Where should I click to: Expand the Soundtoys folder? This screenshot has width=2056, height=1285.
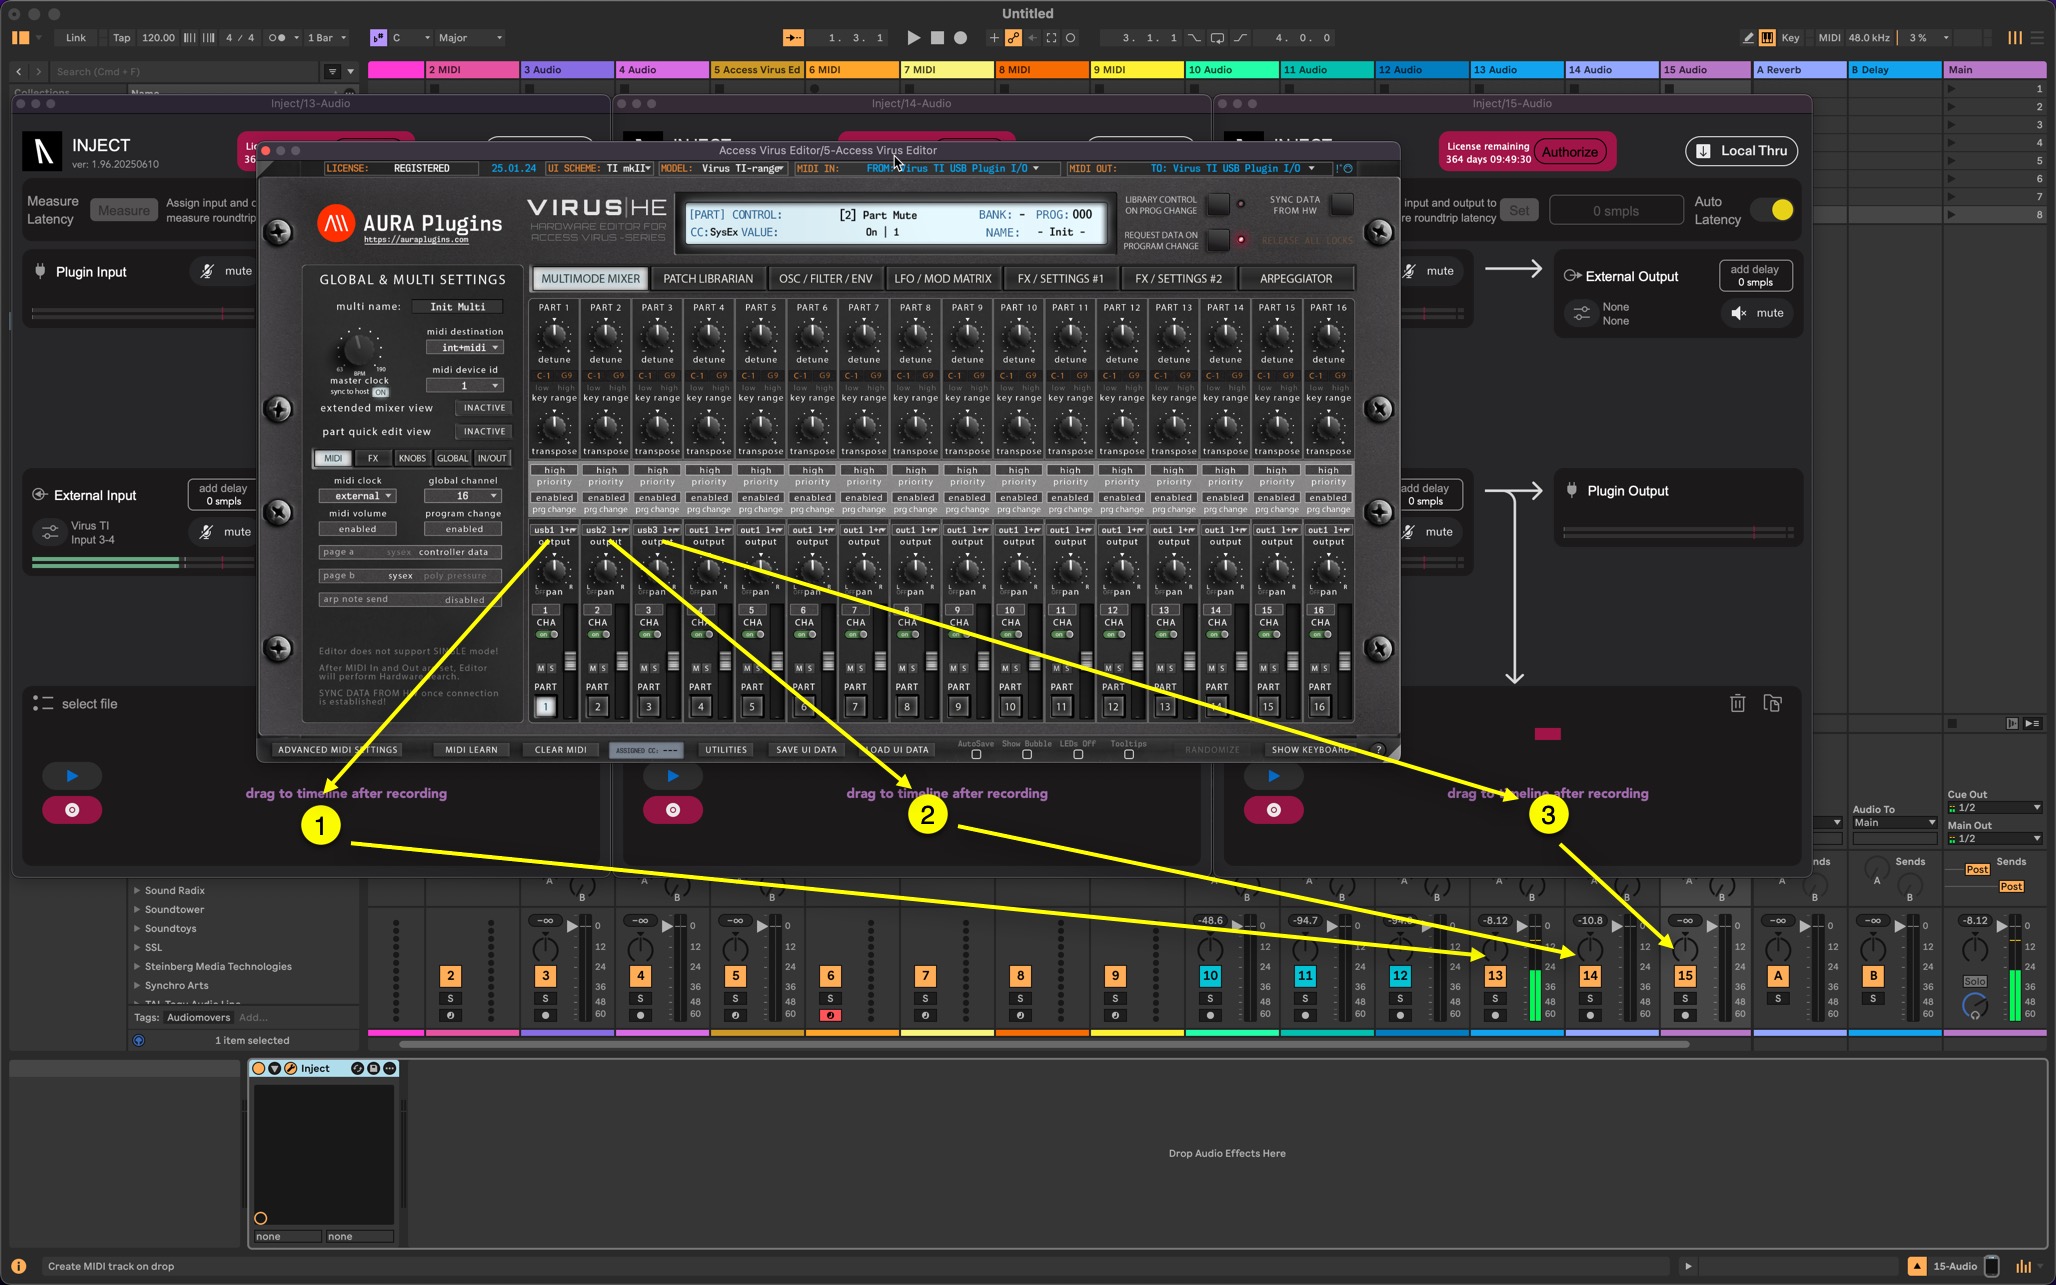137,928
